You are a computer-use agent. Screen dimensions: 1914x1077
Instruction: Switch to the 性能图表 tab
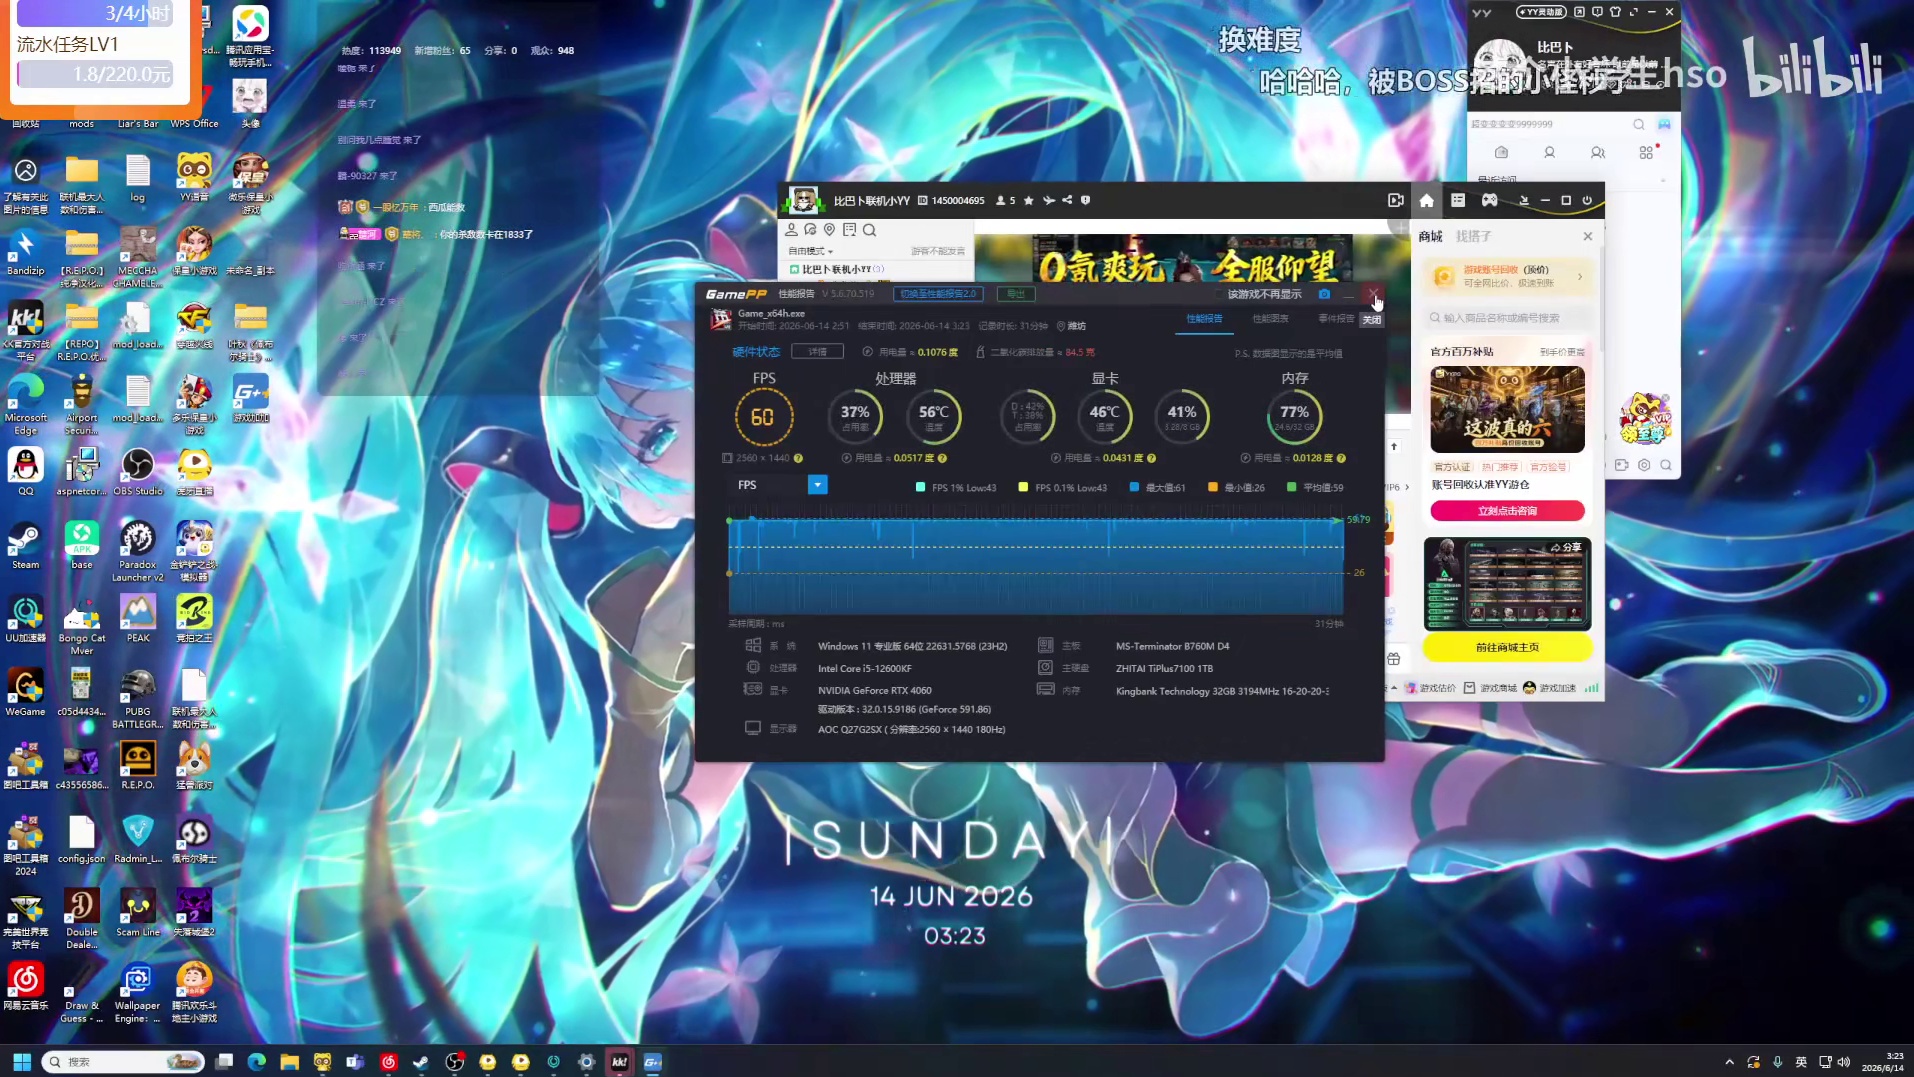(x=1270, y=319)
